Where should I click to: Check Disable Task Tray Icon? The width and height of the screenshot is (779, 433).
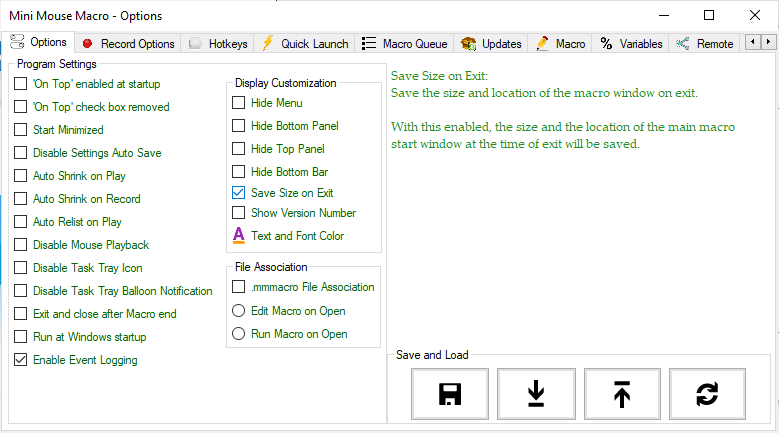coord(20,268)
